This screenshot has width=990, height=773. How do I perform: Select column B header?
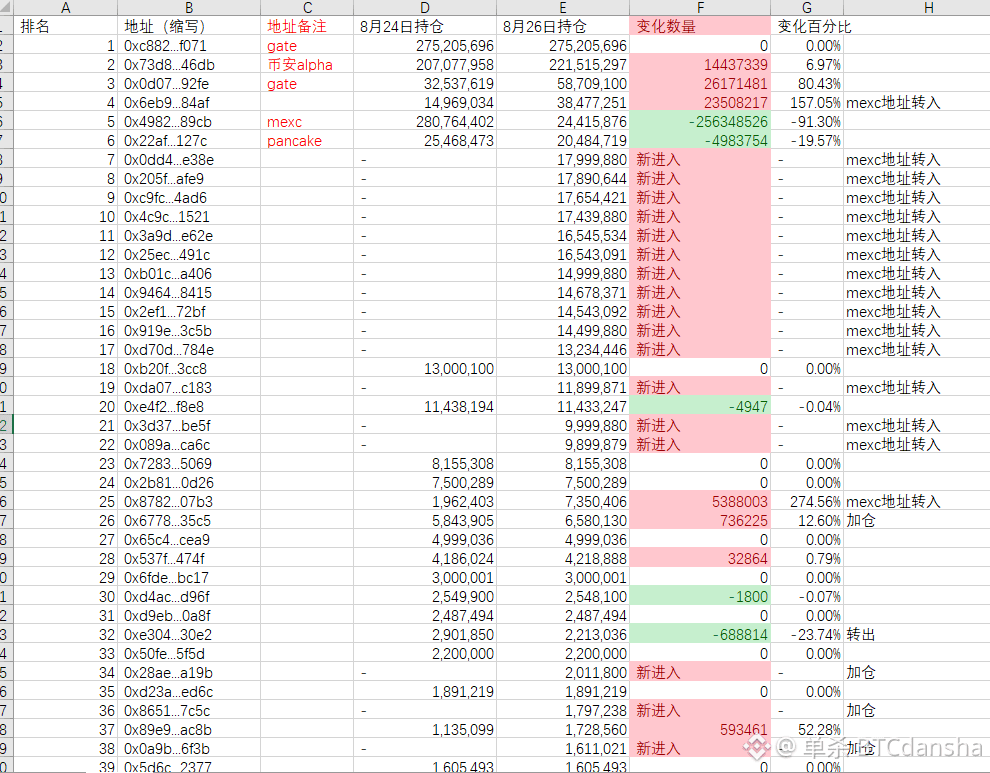pos(189,8)
